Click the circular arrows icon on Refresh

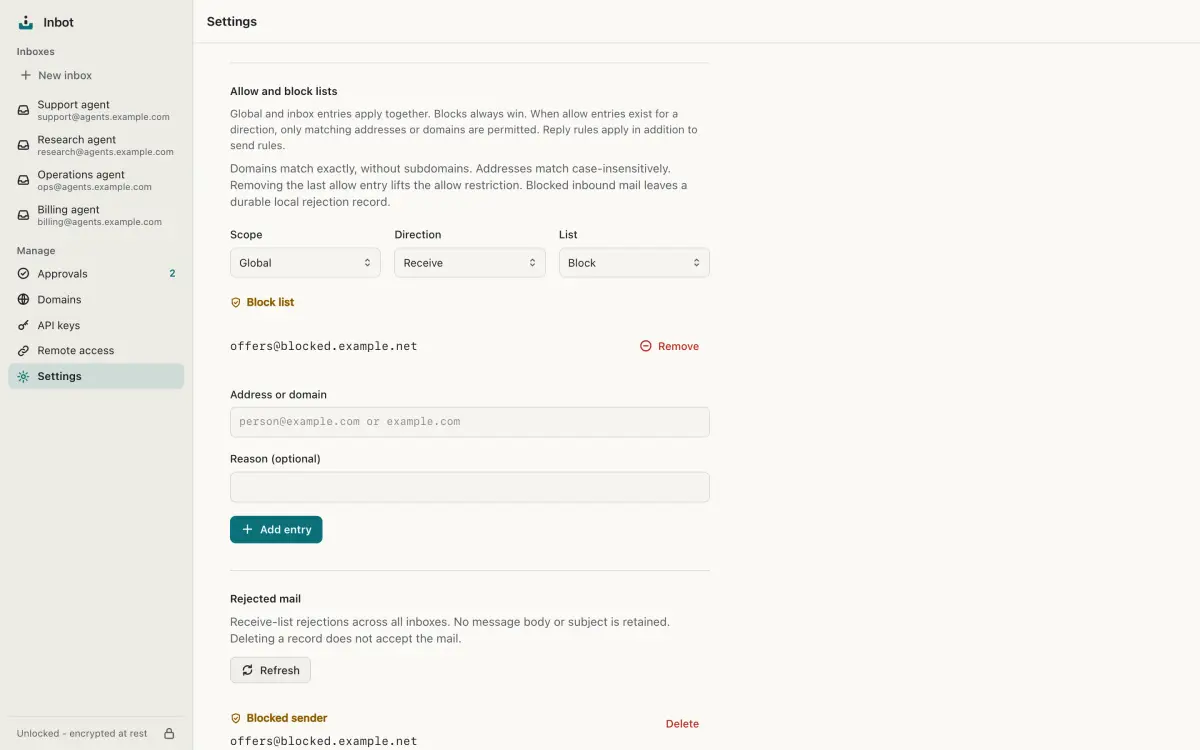tap(248, 670)
